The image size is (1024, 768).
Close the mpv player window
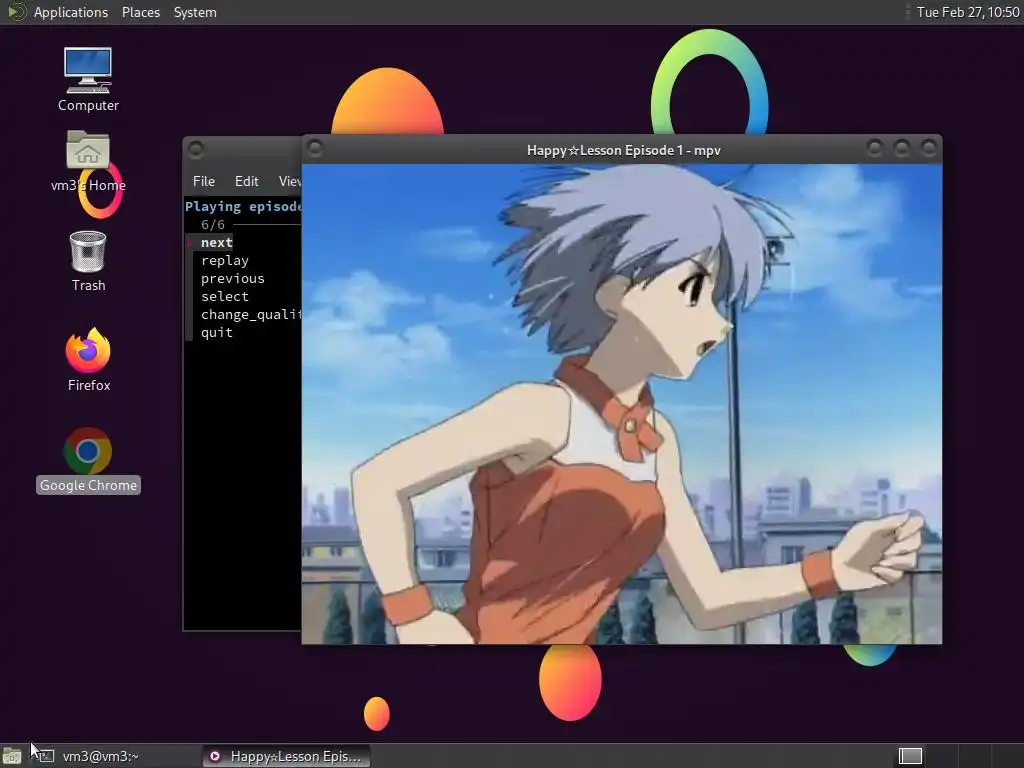928,148
